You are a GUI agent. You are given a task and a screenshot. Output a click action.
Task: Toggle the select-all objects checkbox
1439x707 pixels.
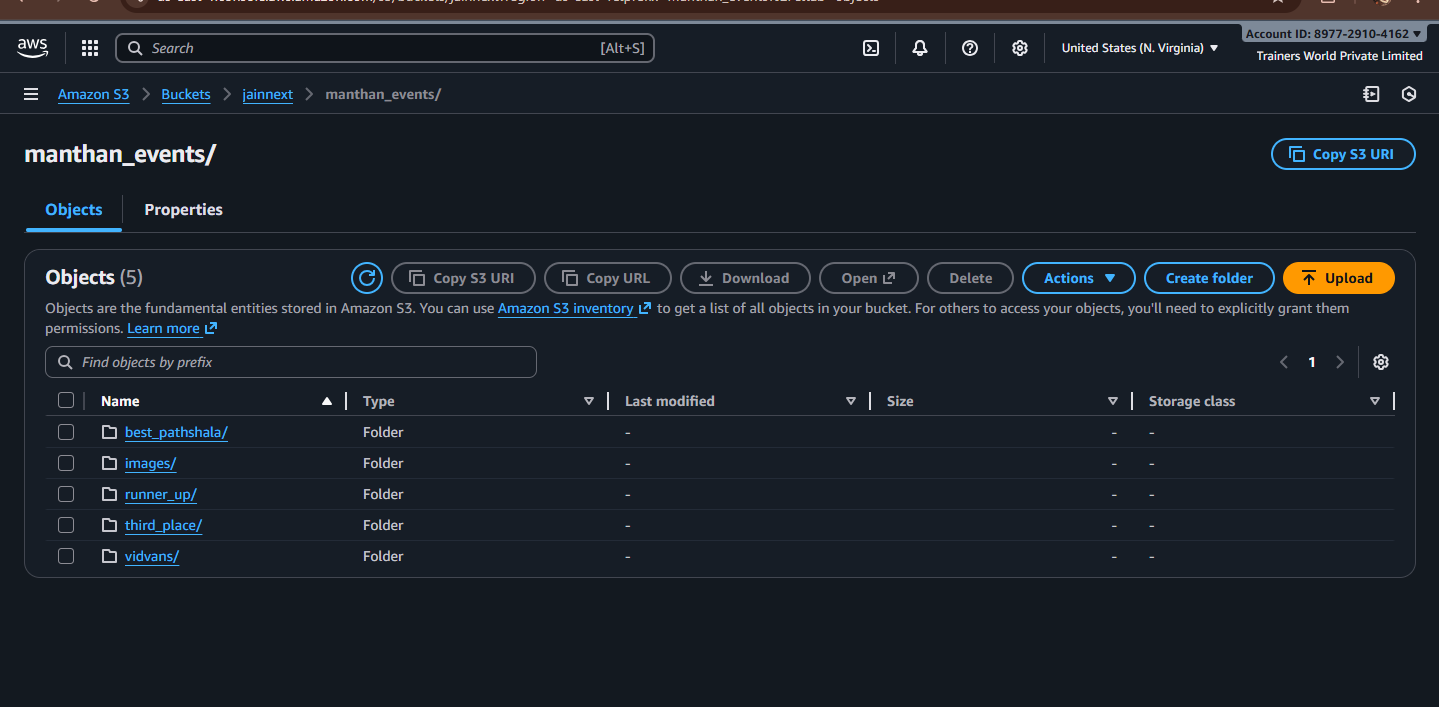(x=66, y=401)
